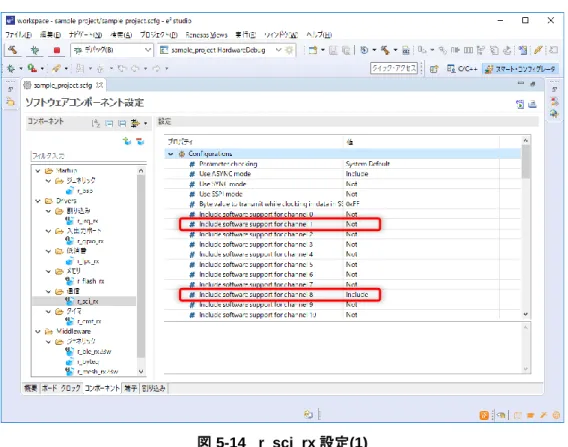Collapse the Drivers tree node

click(x=38, y=200)
